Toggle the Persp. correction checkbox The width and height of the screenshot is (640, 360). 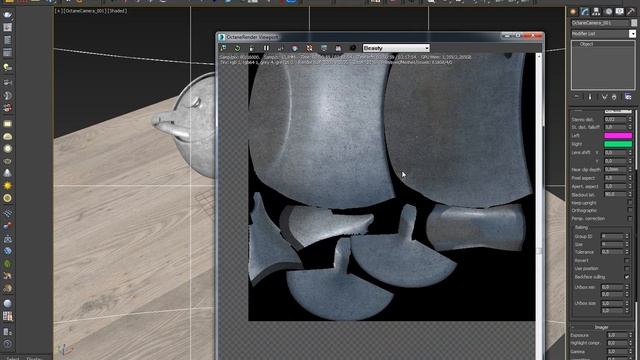(629, 219)
